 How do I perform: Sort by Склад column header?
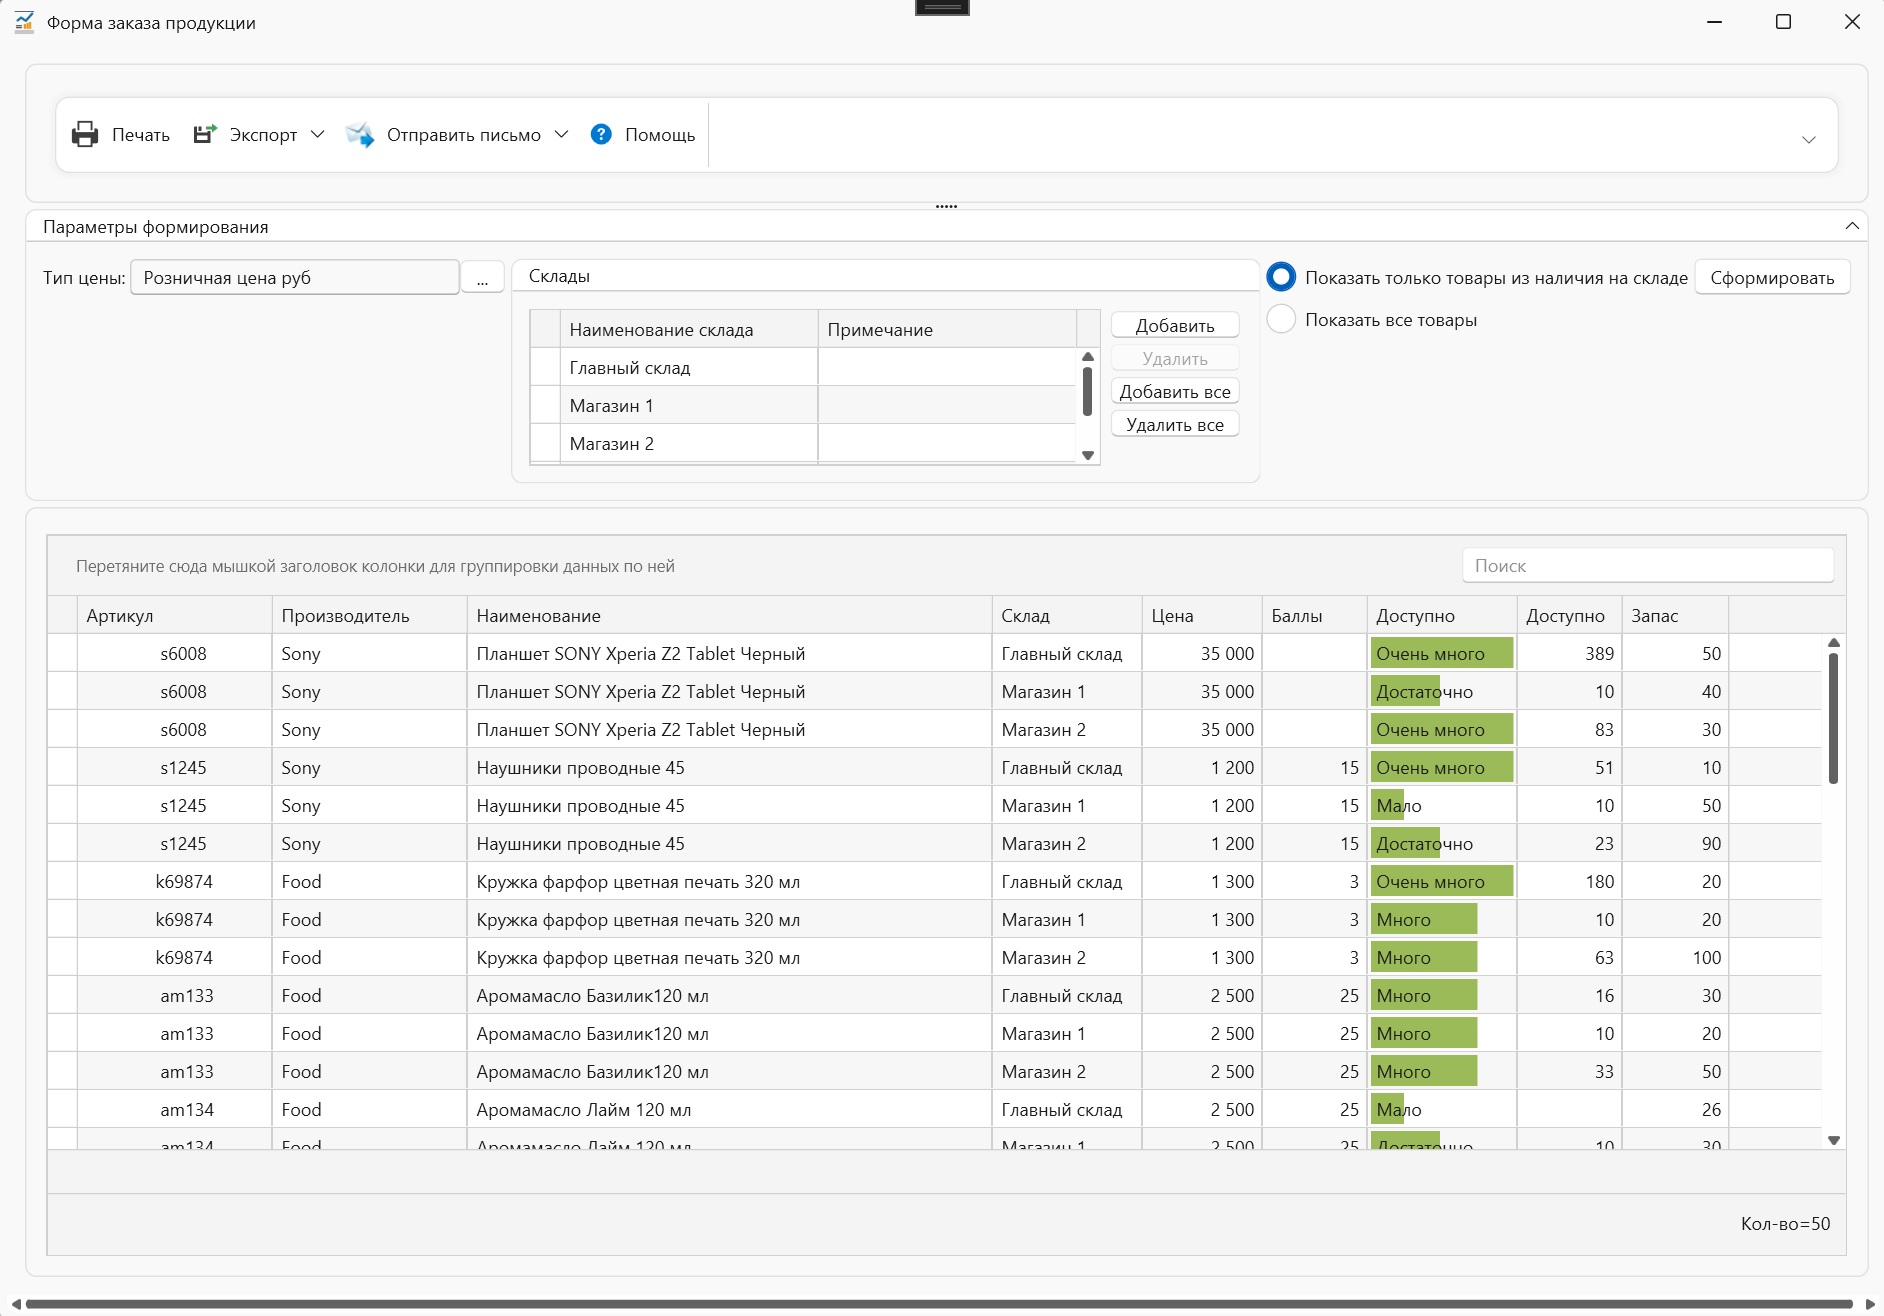click(x=1067, y=615)
